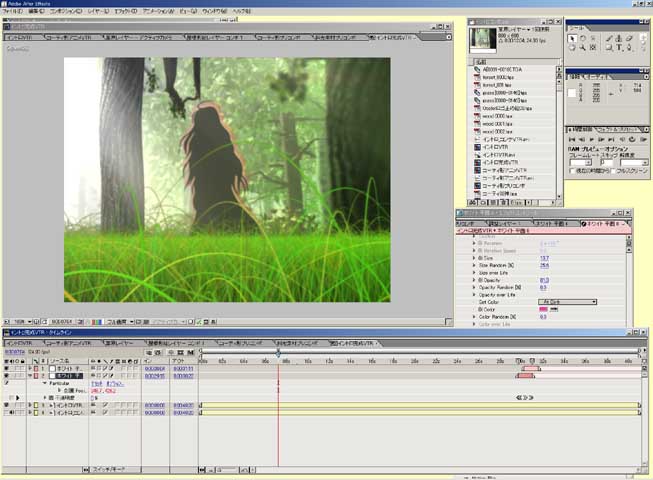Open frame rate dropdown in RAM preview options

[x=581, y=163]
